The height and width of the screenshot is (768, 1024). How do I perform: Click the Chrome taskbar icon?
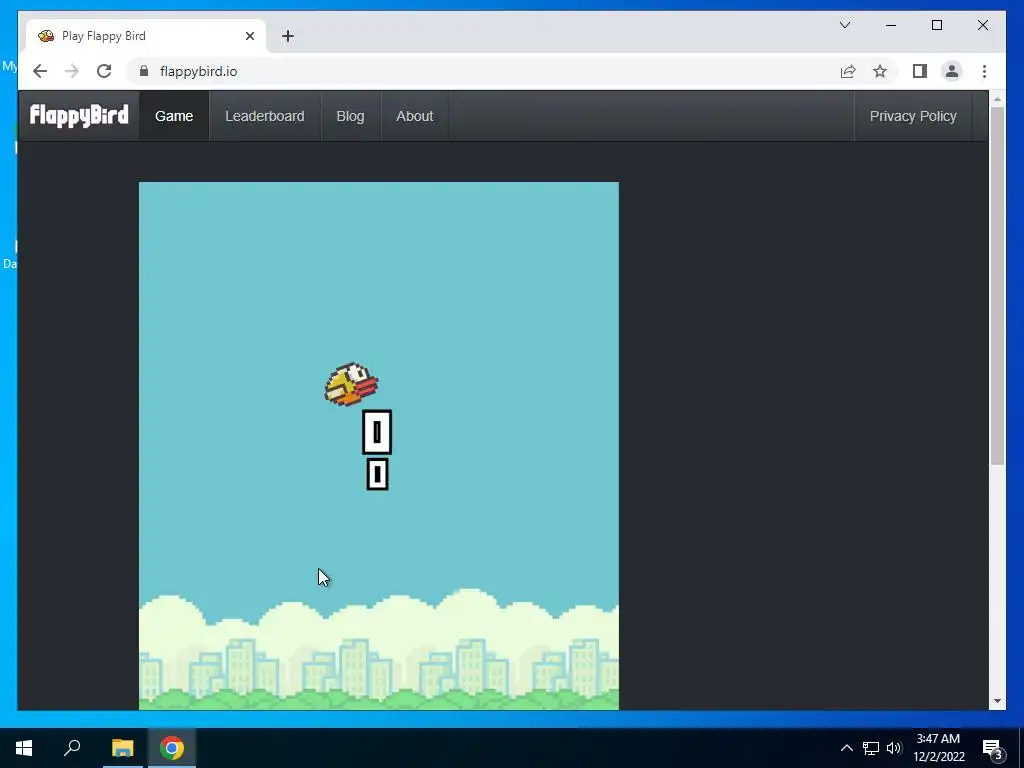pos(172,748)
